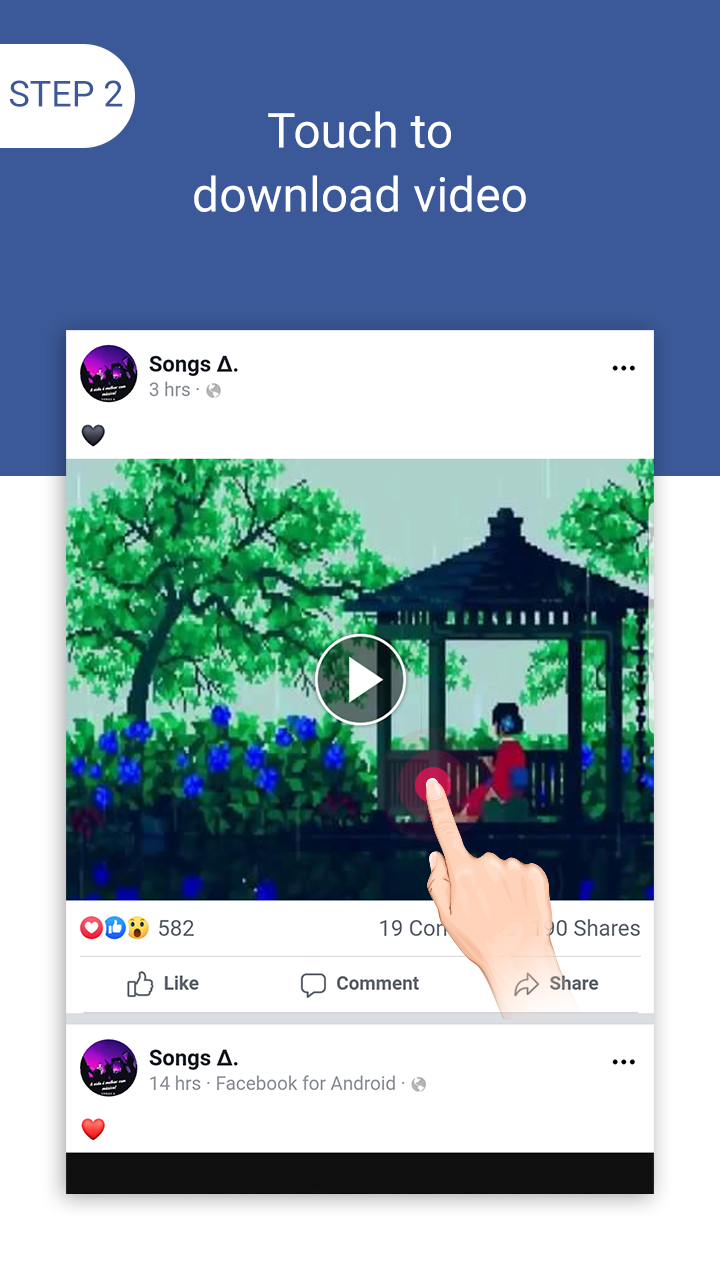Tap Songs Δ. profile picture in first post

[x=108, y=374]
